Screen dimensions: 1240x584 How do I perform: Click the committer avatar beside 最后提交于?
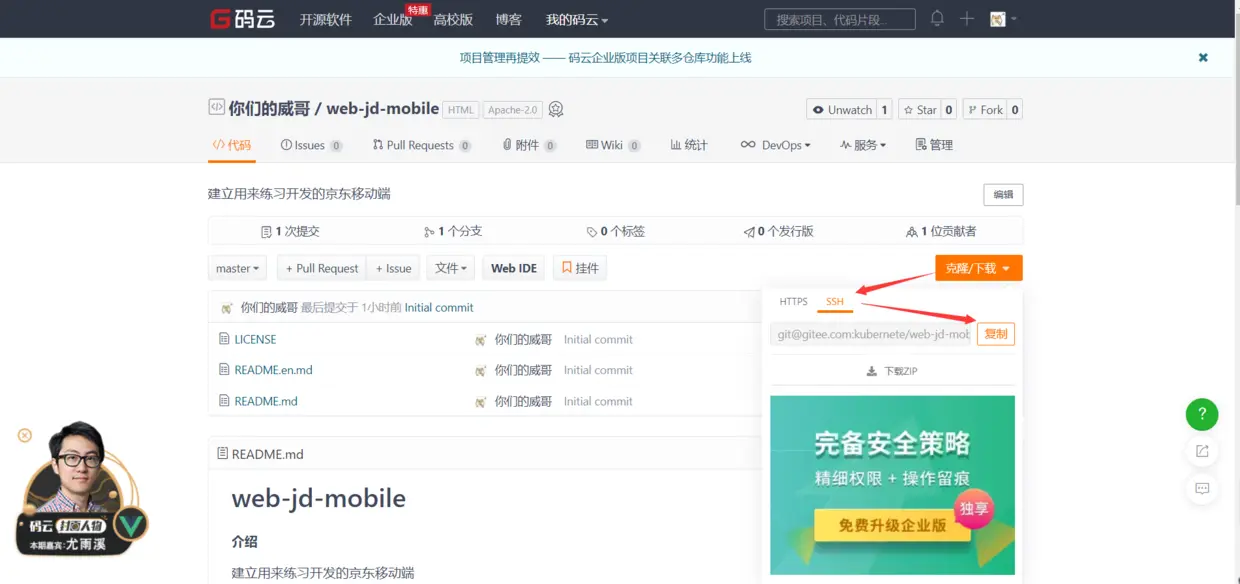pos(228,308)
